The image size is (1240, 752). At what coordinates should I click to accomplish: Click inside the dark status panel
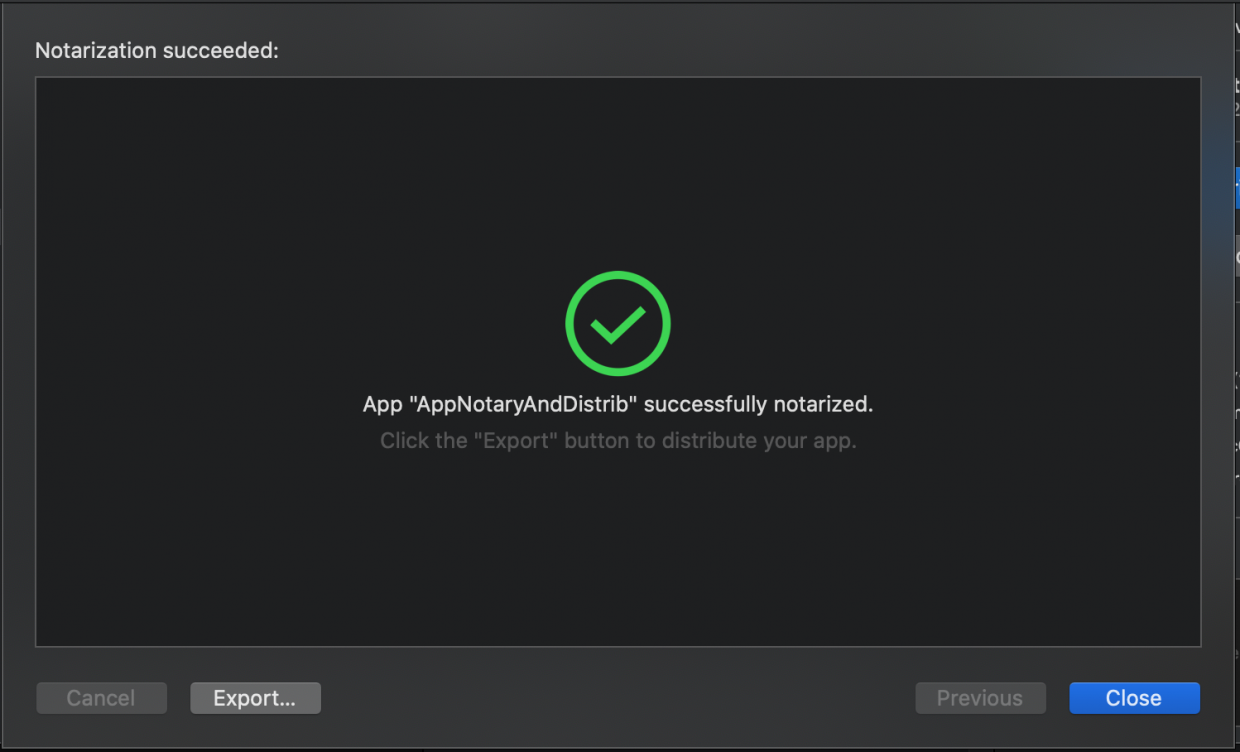tap(617, 550)
